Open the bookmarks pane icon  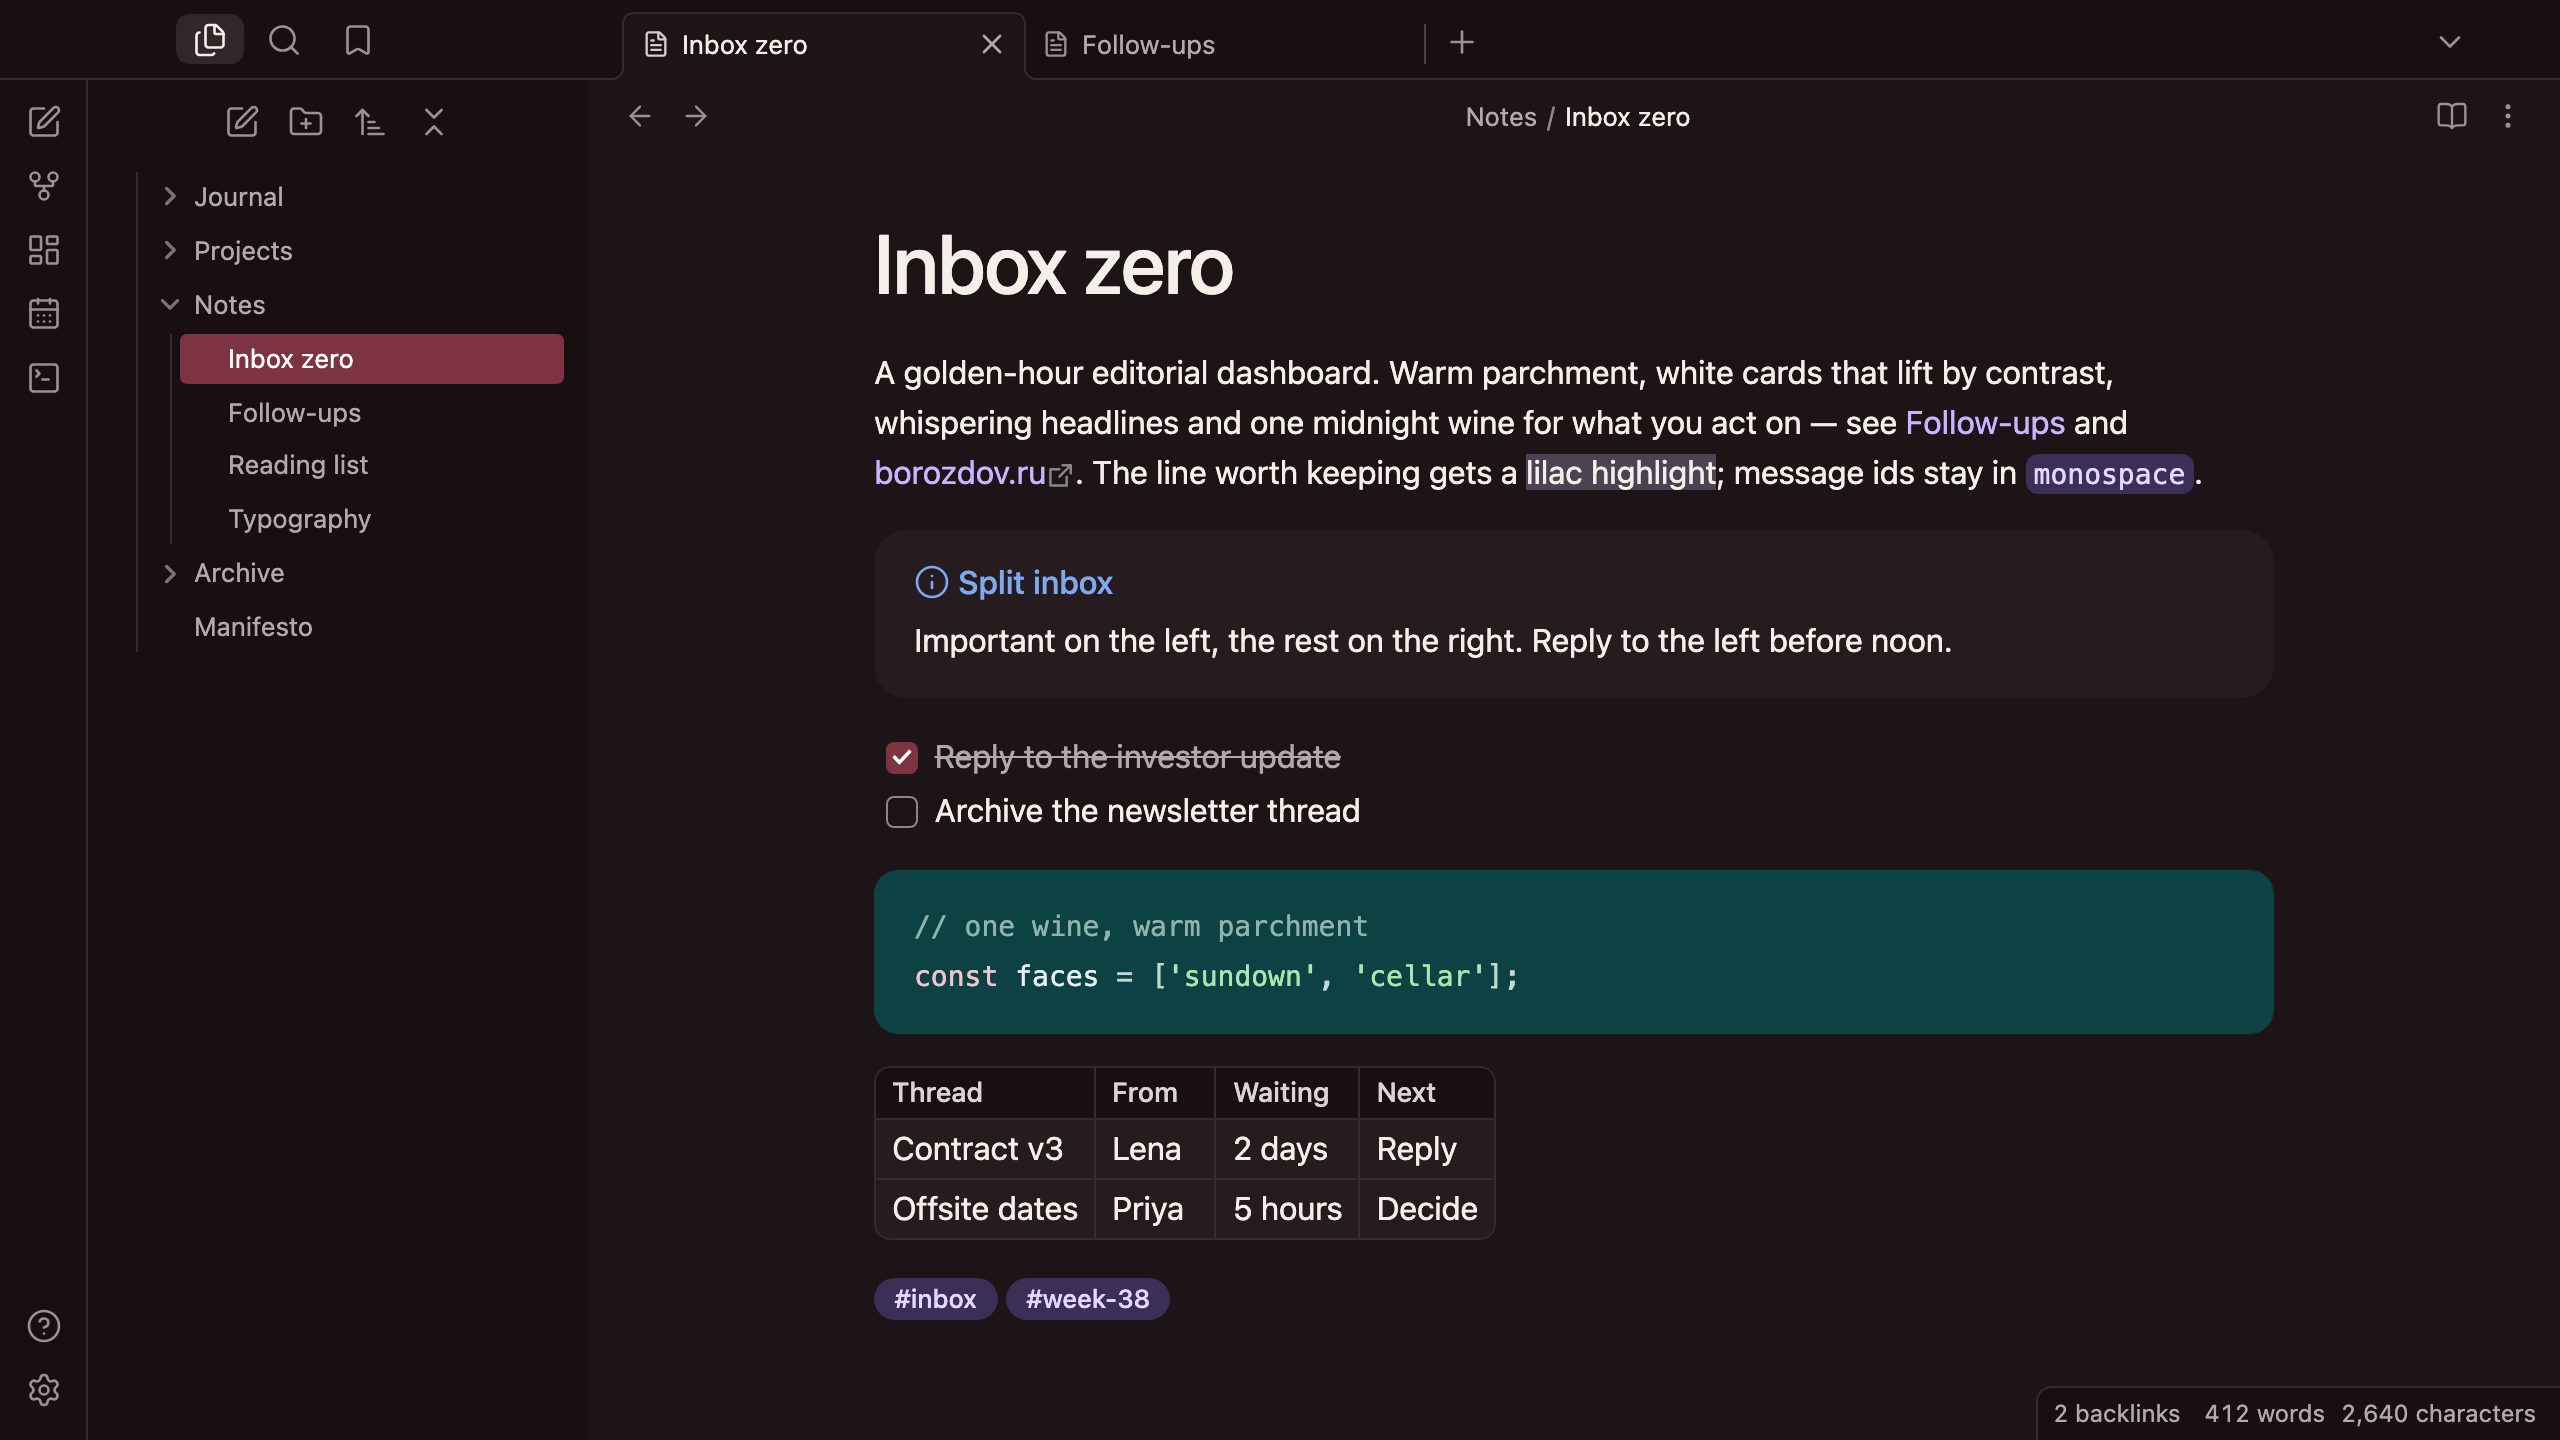click(x=358, y=40)
